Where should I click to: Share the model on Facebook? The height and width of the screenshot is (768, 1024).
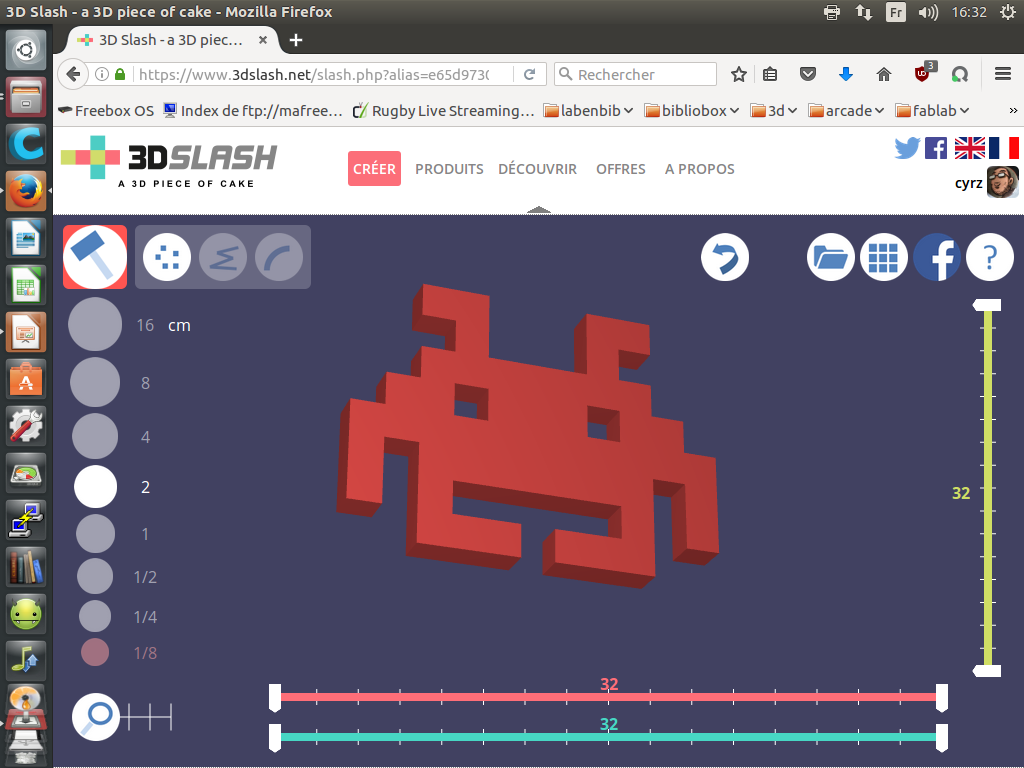pos(937,258)
